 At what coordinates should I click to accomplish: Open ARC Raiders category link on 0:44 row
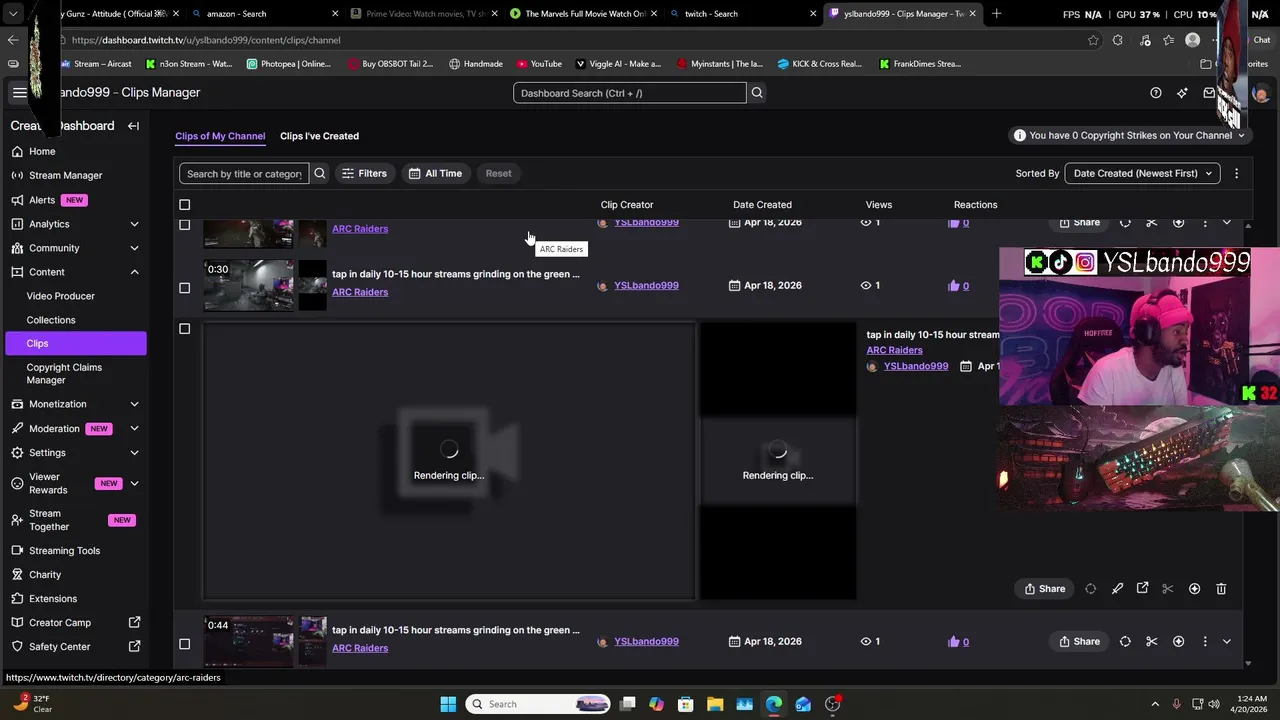click(x=360, y=648)
